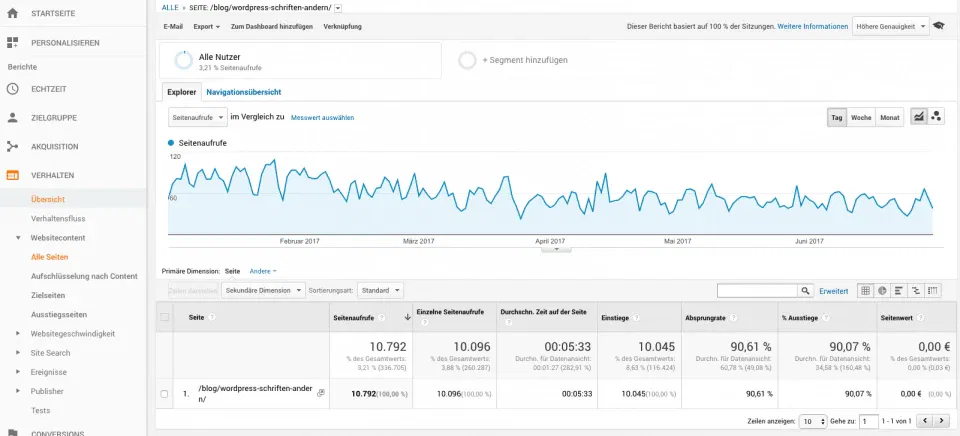Open the Weitere Informationen link
Image resolution: width=960 pixels, height=436 pixels.
coord(813,26)
